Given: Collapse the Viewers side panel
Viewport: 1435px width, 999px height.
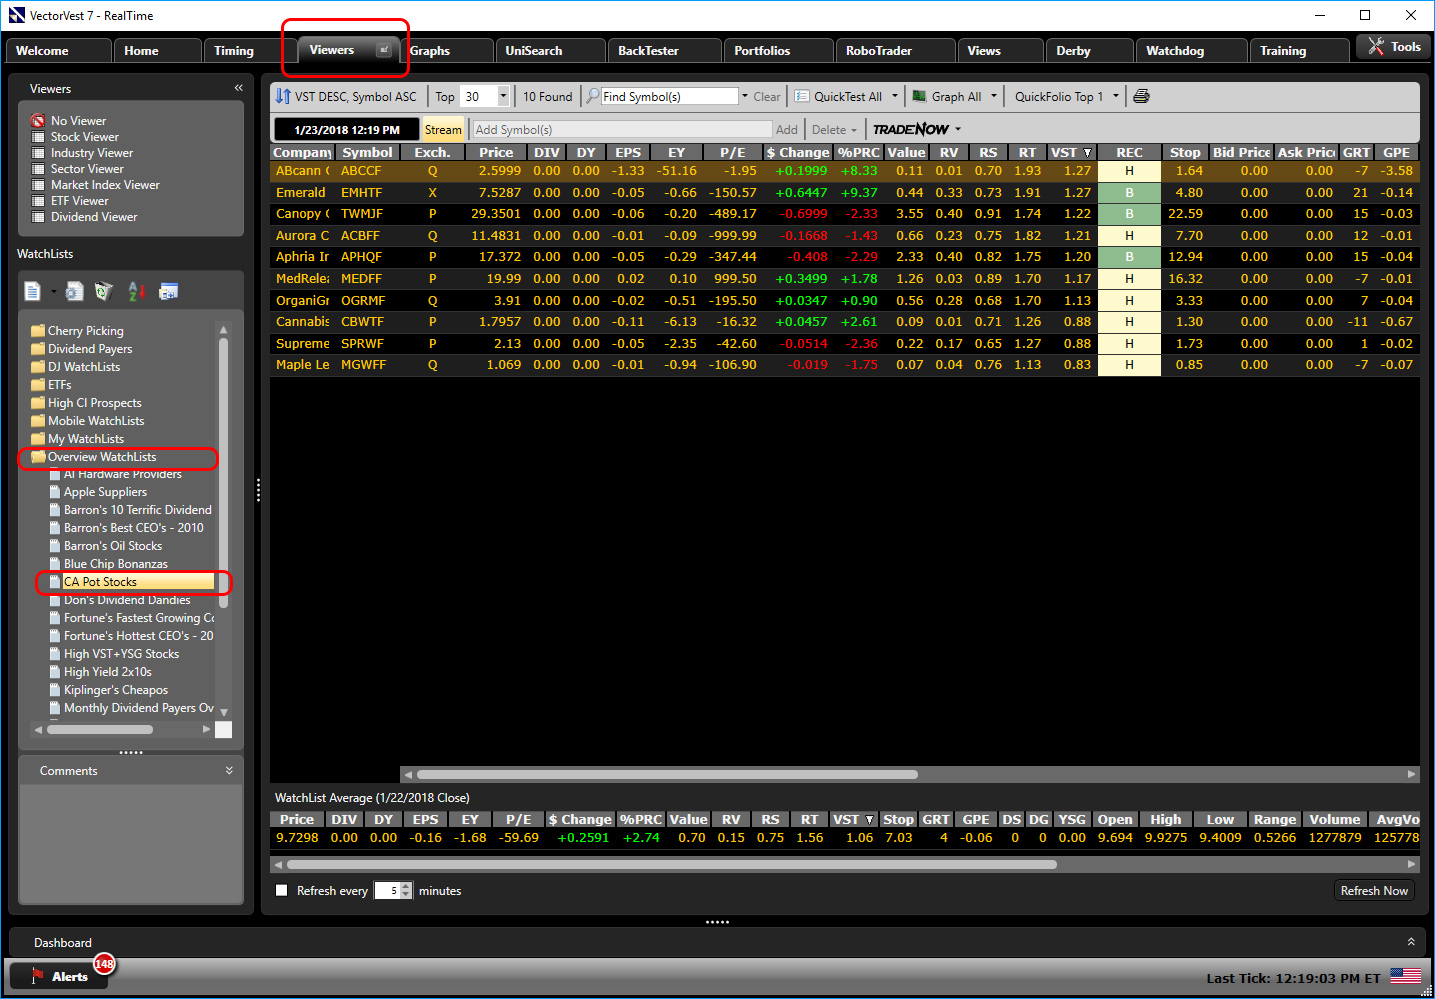Looking at the screenshot, I should click(238, 88).
